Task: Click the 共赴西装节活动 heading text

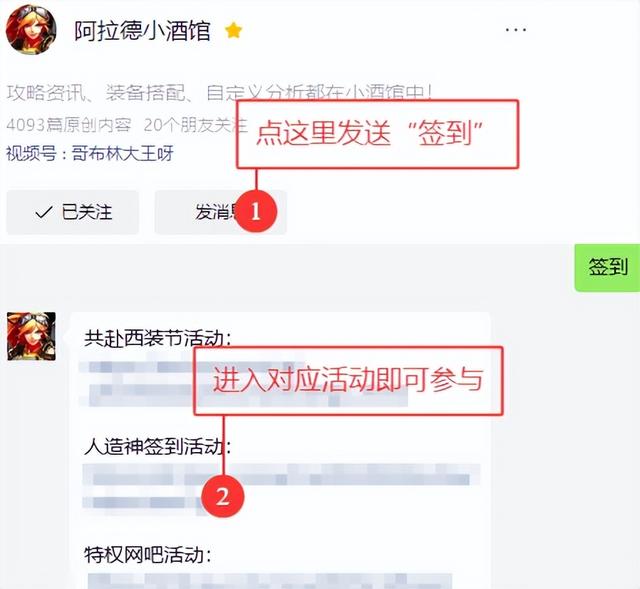Action: coord(158,338)
